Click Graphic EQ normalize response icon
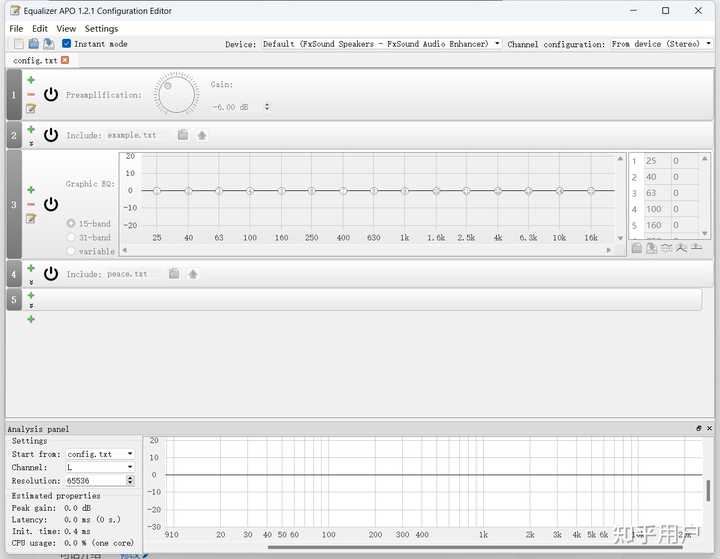720x559 pixels. pos(681,248)
